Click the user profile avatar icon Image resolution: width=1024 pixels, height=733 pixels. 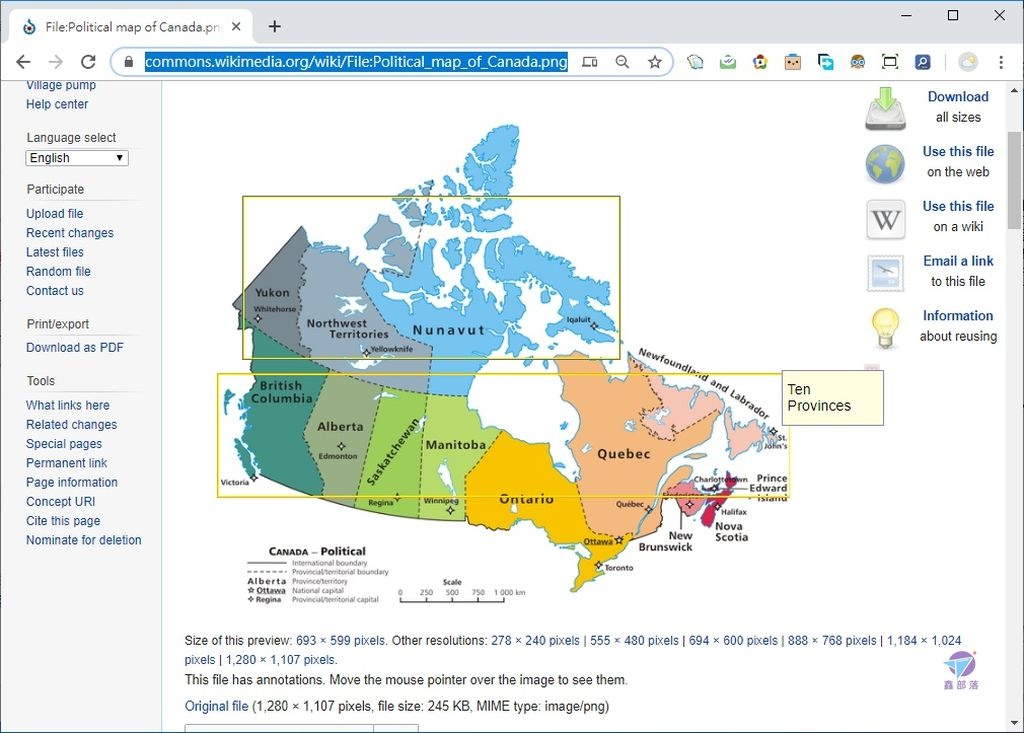click(968, 62)
